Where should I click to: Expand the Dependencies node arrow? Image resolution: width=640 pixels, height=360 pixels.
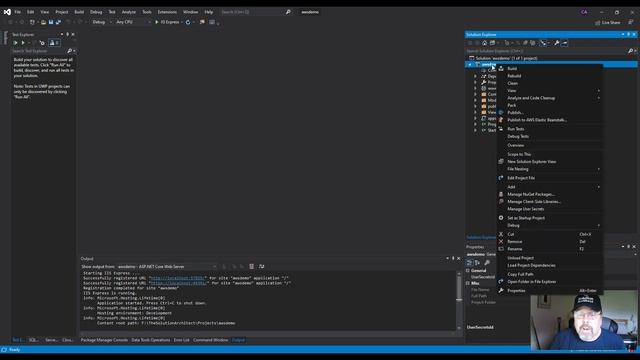point(475,76)
